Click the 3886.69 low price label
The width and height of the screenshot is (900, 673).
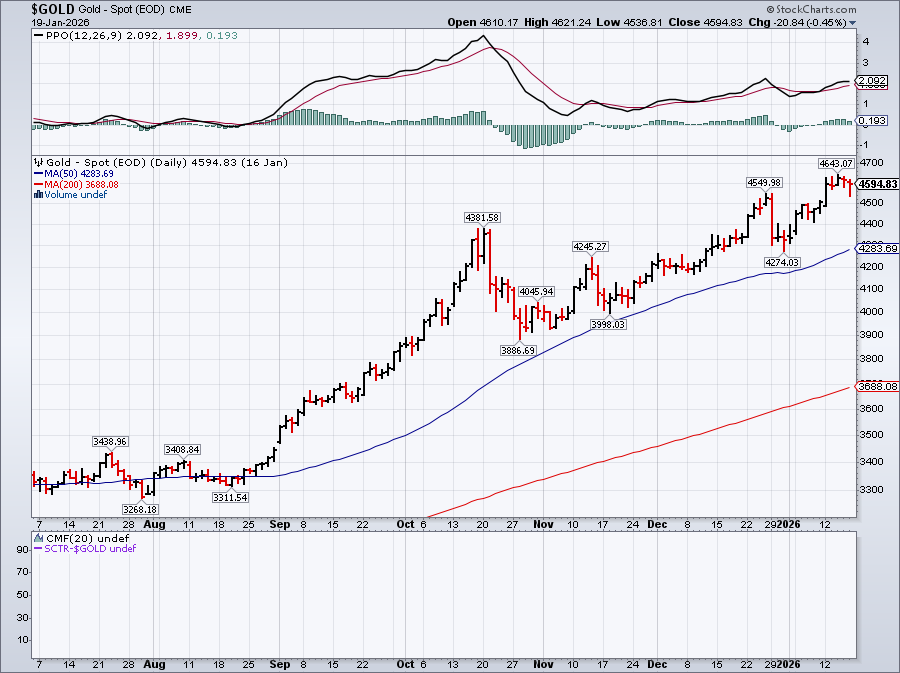(518, 350)
